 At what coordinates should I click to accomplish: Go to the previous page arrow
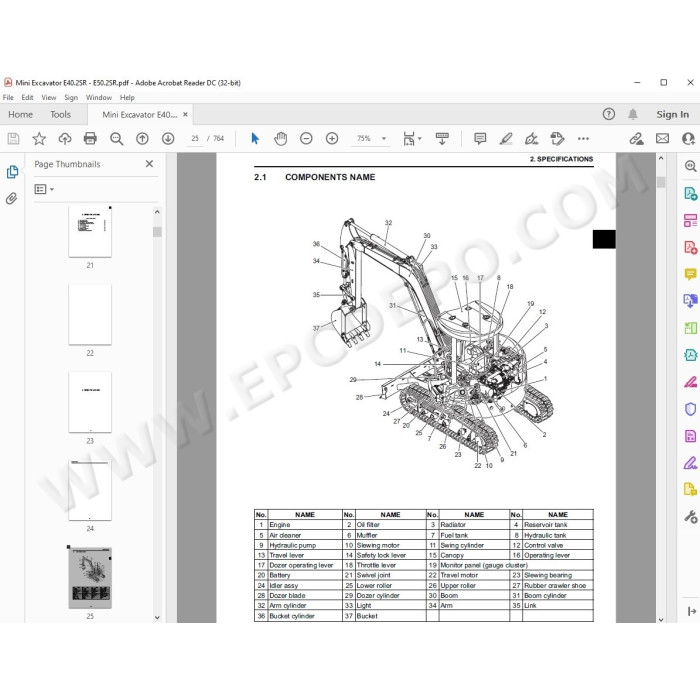142,139
